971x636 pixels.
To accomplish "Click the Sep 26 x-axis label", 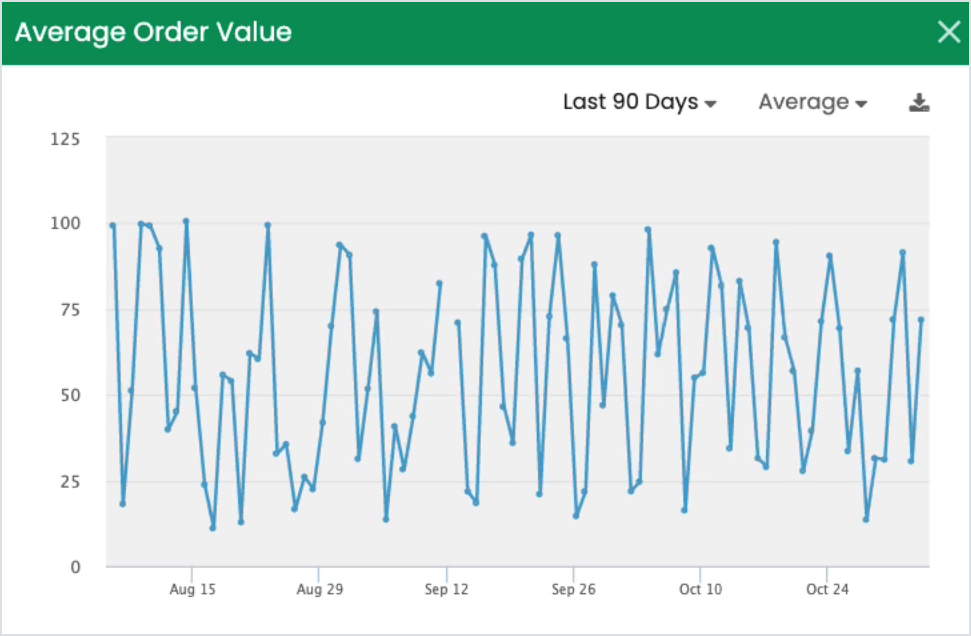I will tap(573, 589).
